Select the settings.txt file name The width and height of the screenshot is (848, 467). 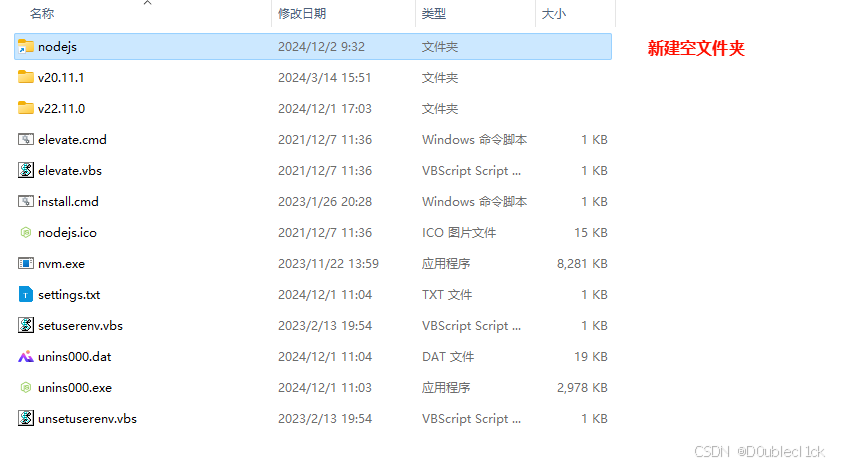point(69,295)
